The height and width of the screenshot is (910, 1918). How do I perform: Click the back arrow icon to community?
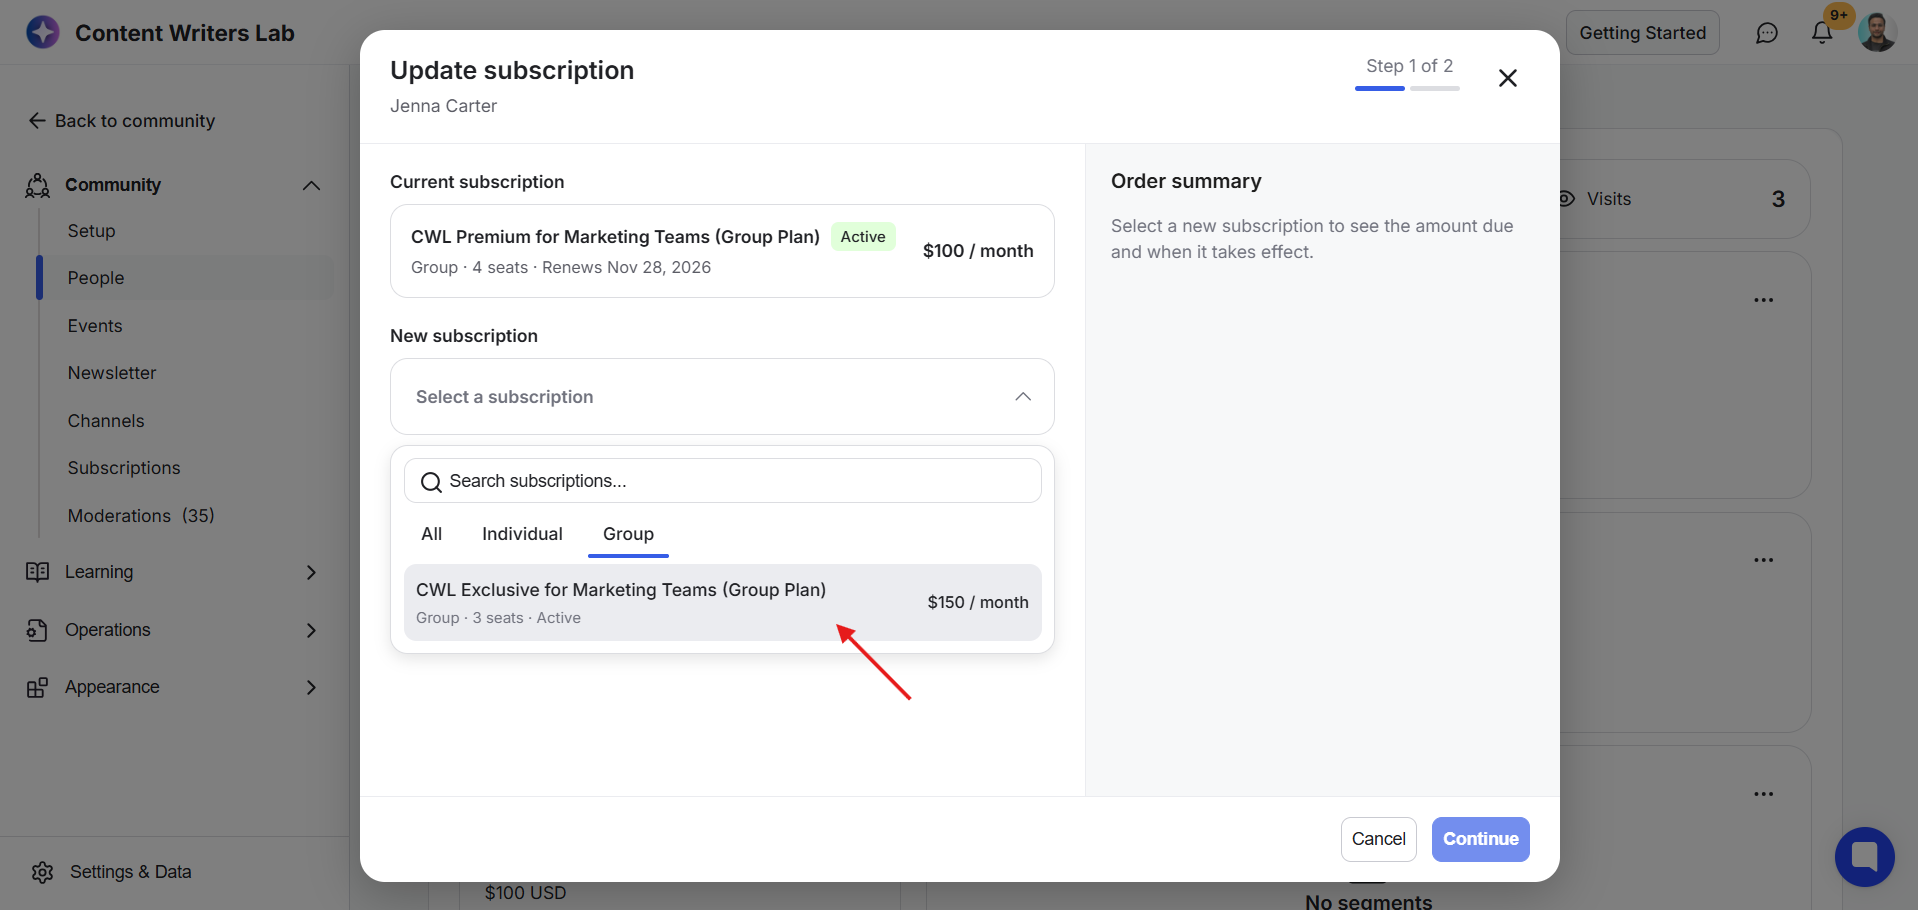[37, 121]
